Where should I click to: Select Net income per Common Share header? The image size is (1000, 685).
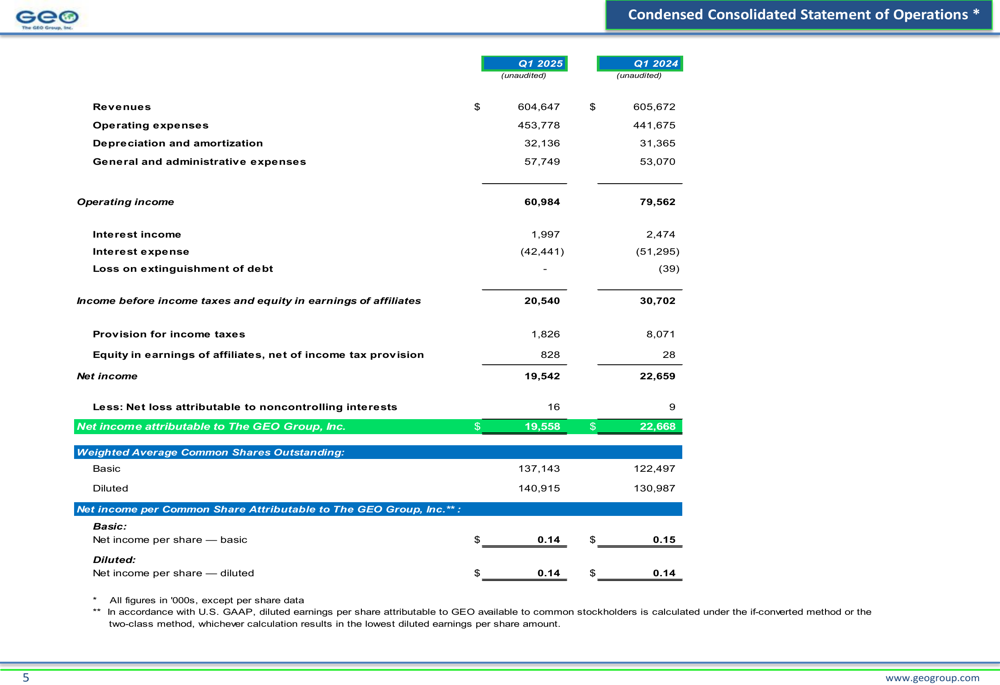point(378,509)
